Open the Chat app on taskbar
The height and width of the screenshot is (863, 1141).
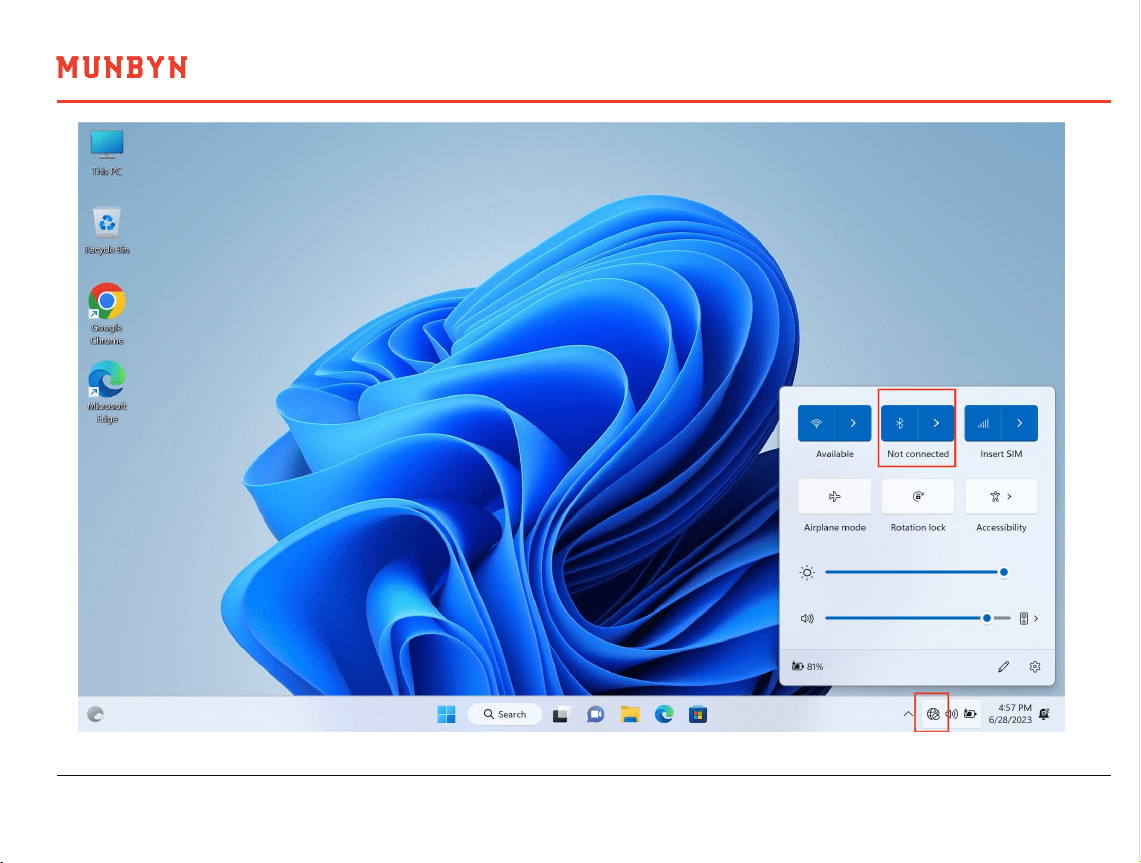(595, 715)
